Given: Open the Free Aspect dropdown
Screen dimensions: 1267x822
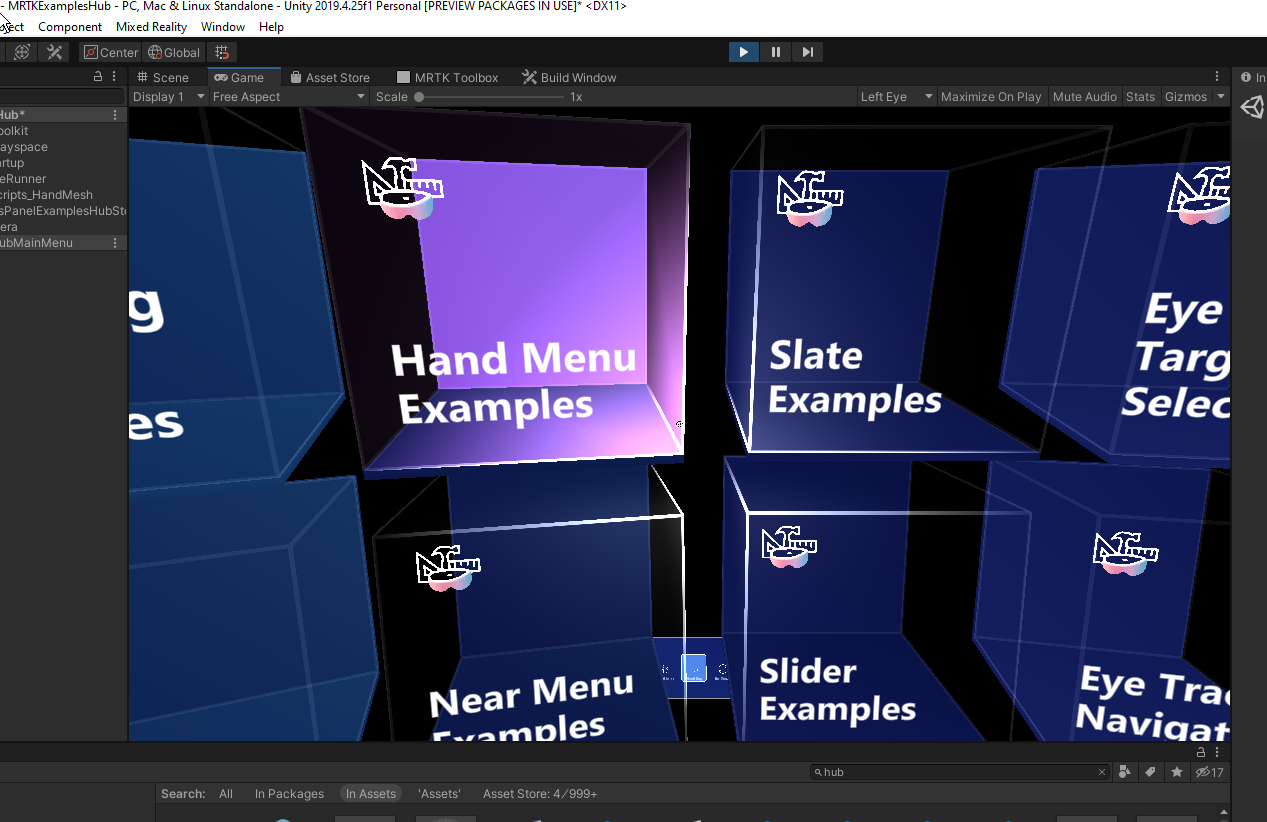Looking at the screenshot, I should point(289,97).
